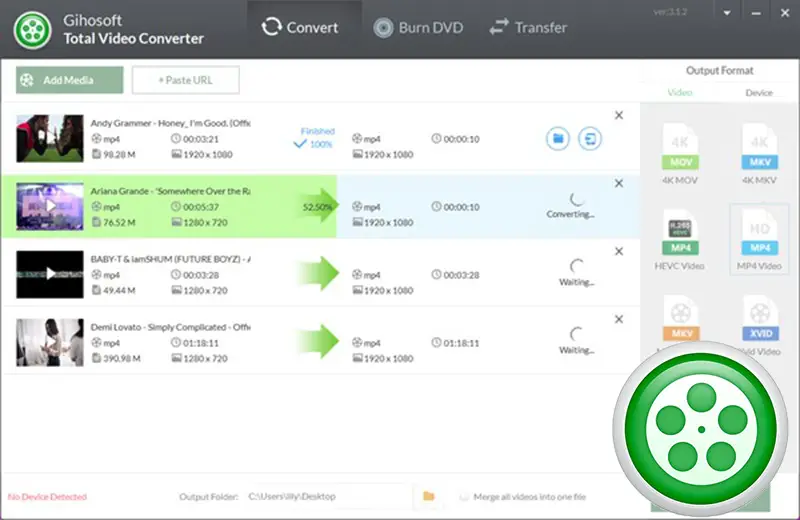Viewport: 800px width, 520px height.
Task: Select title Andy Grammer - Honey, I'm Good
Action: (x=170, y=123)
